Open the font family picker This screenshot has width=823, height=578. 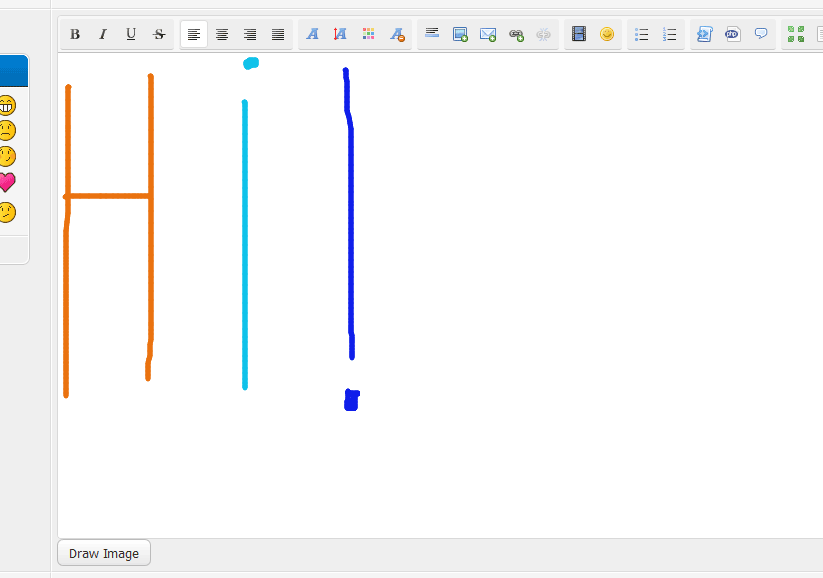click(x=312, y=34)
